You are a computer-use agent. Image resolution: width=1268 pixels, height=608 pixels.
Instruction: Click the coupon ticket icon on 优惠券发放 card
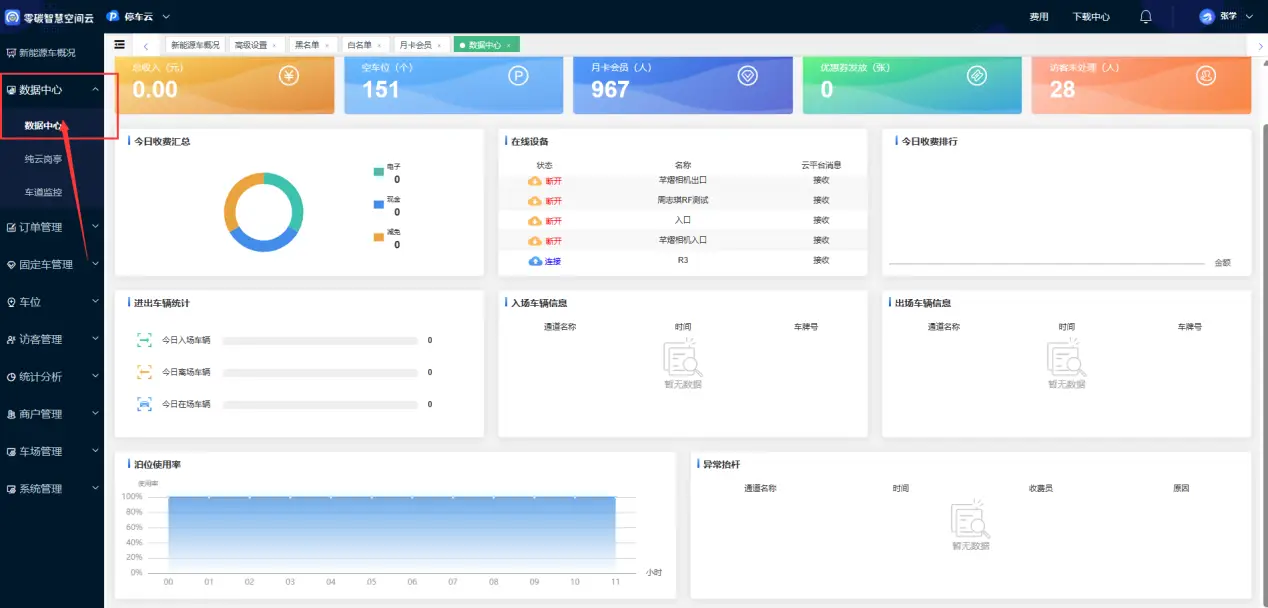[x=977, y=76]
